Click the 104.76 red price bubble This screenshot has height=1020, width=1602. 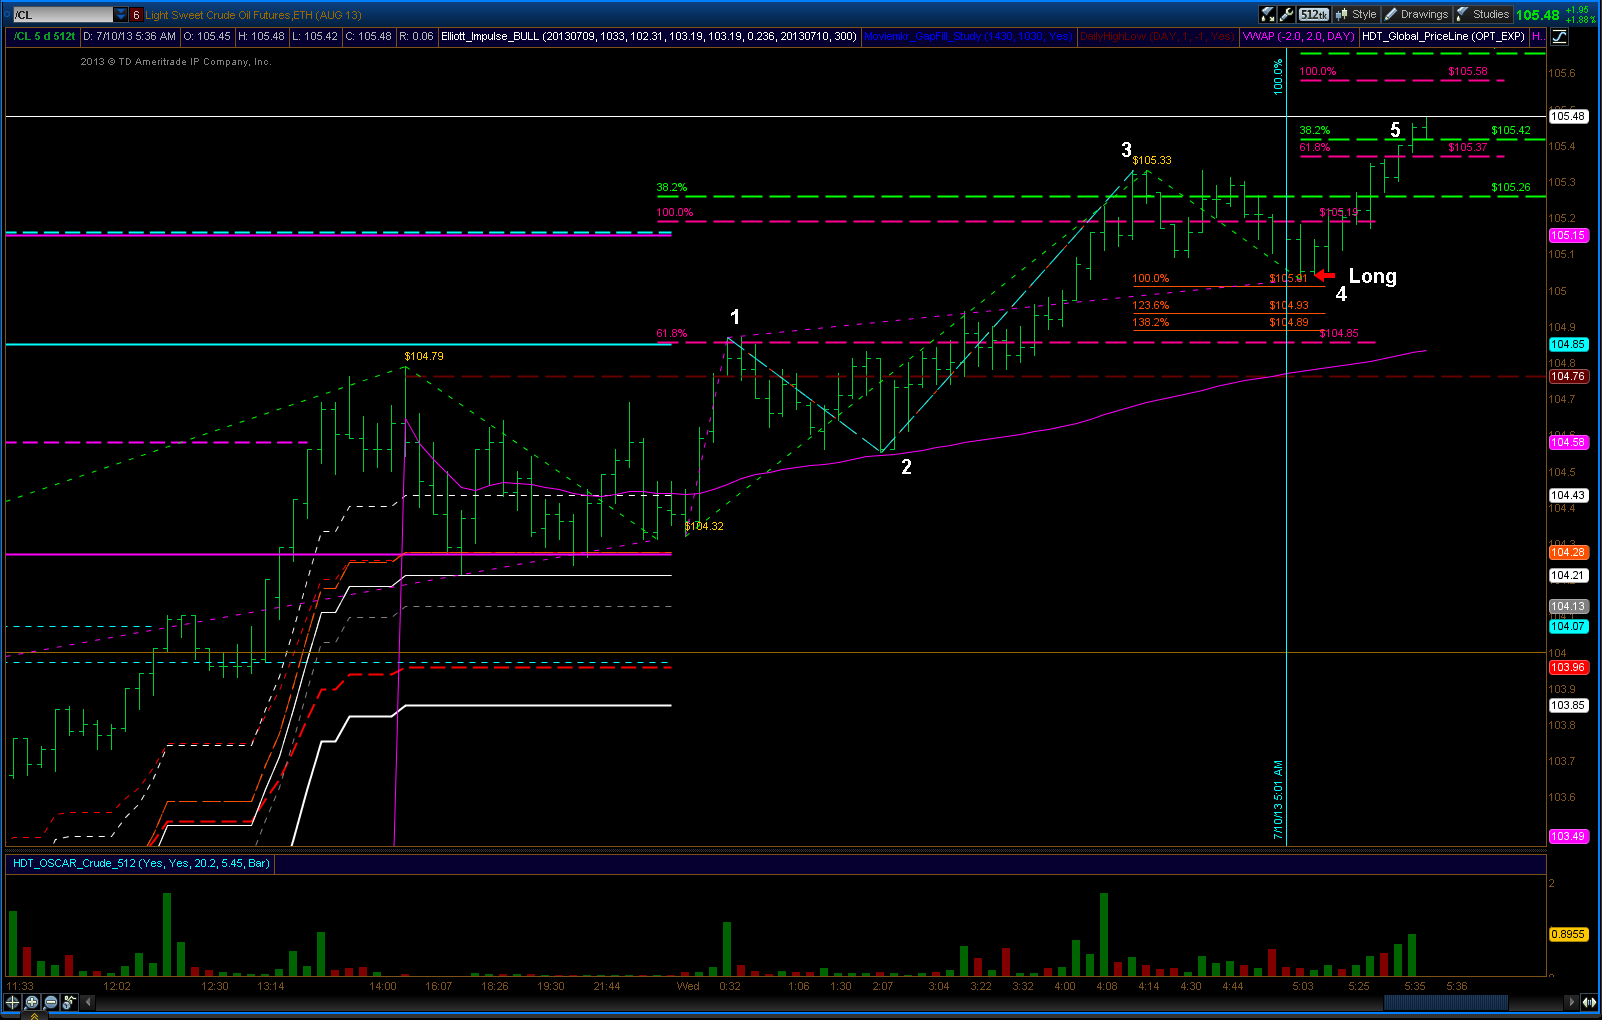click(1568, 376)
